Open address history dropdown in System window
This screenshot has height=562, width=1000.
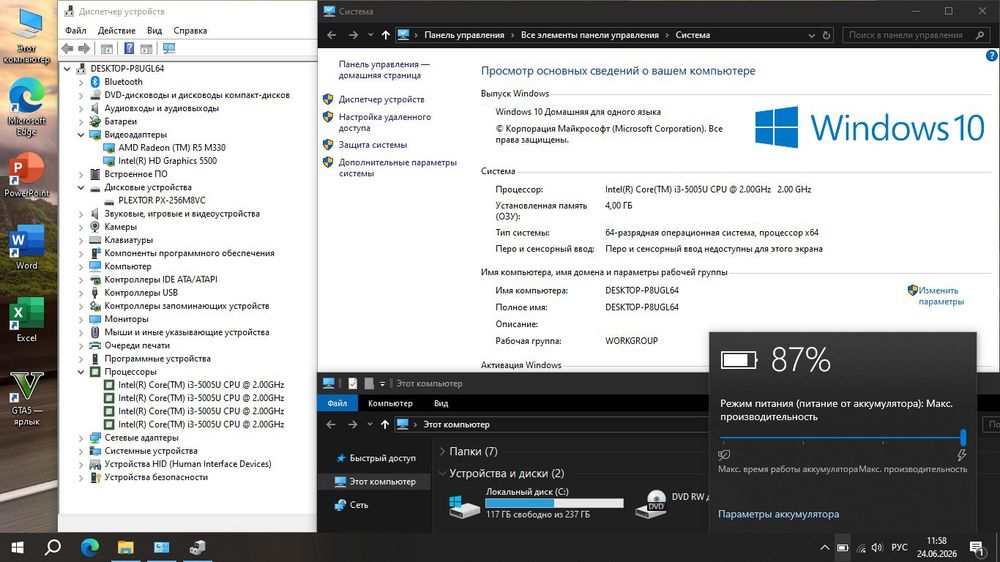(811, 36)
